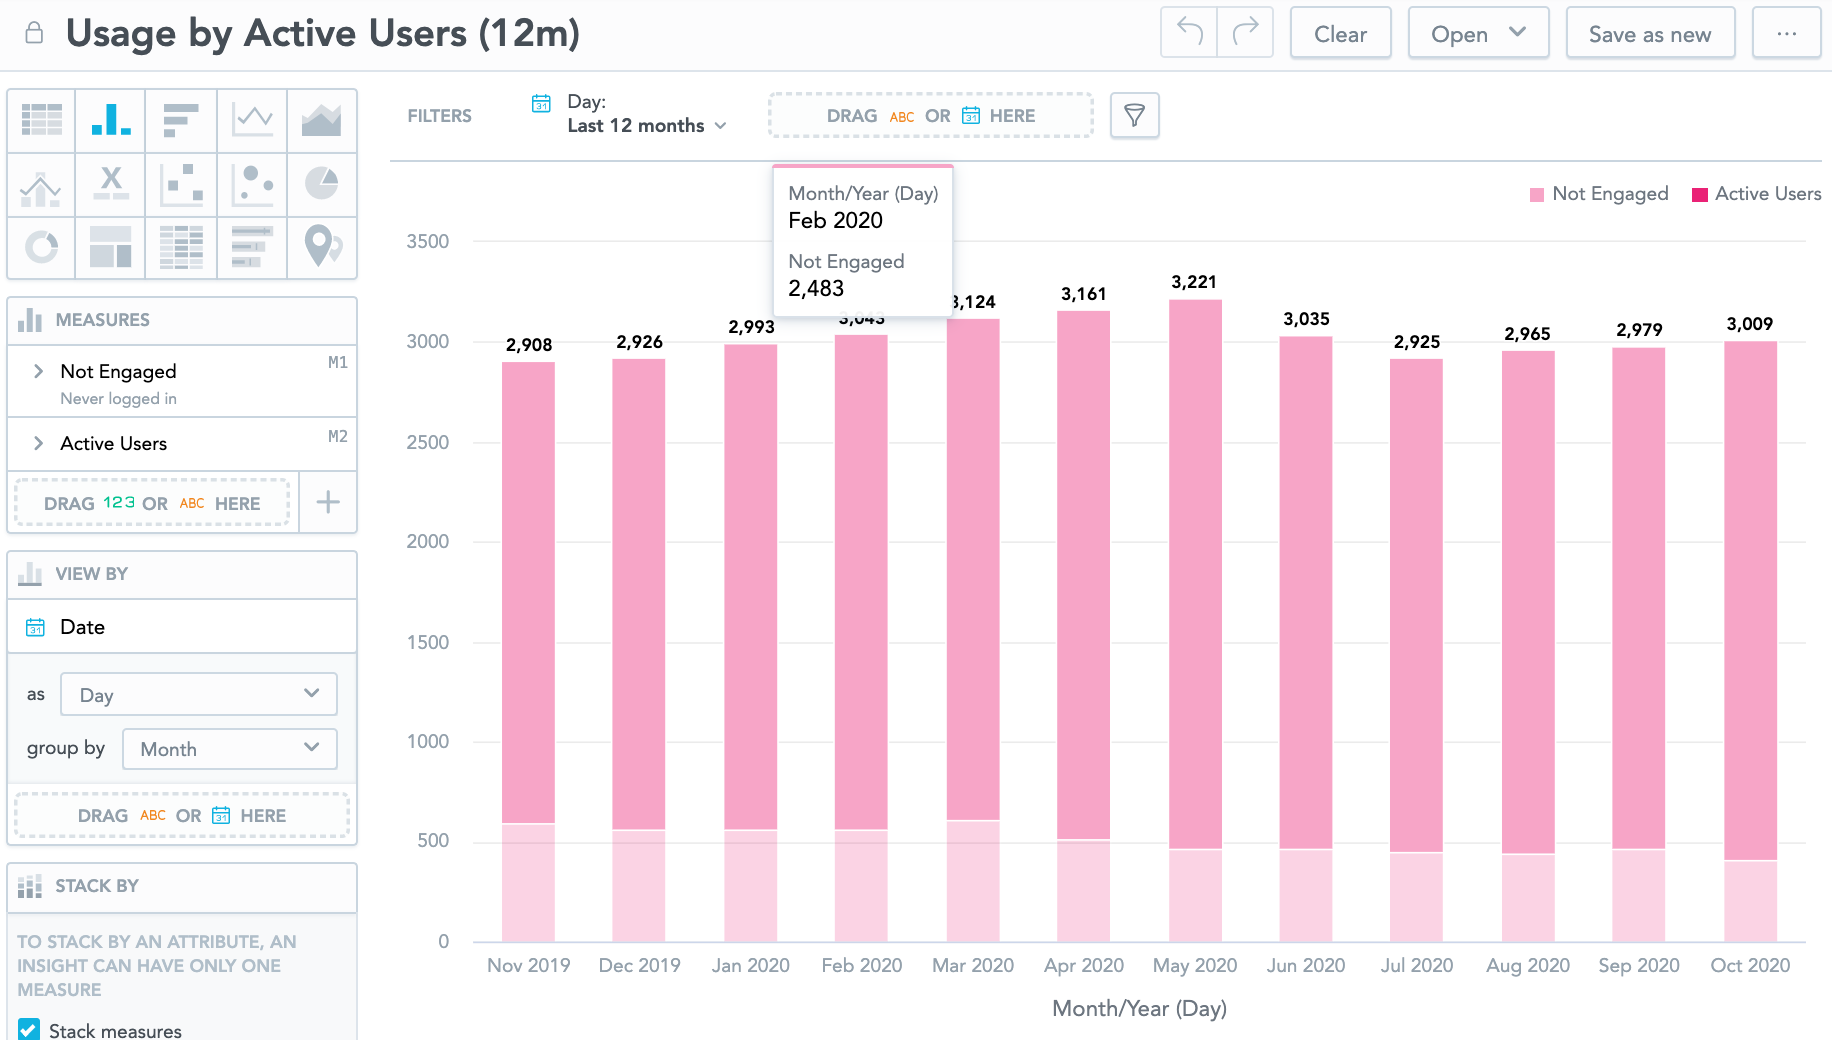This screenshot has width=1832, height=1040.
Task: Select the line chart visualization
Action: [252, 120]
